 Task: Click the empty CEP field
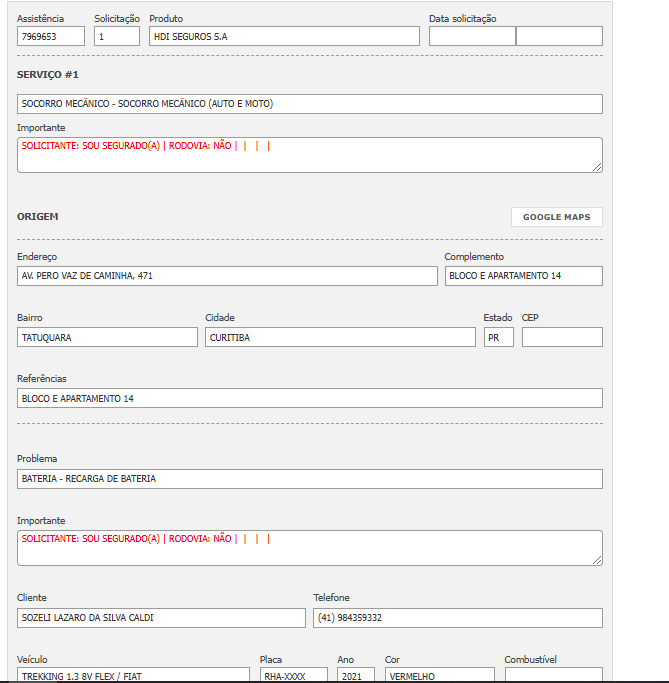coord(562,337)
